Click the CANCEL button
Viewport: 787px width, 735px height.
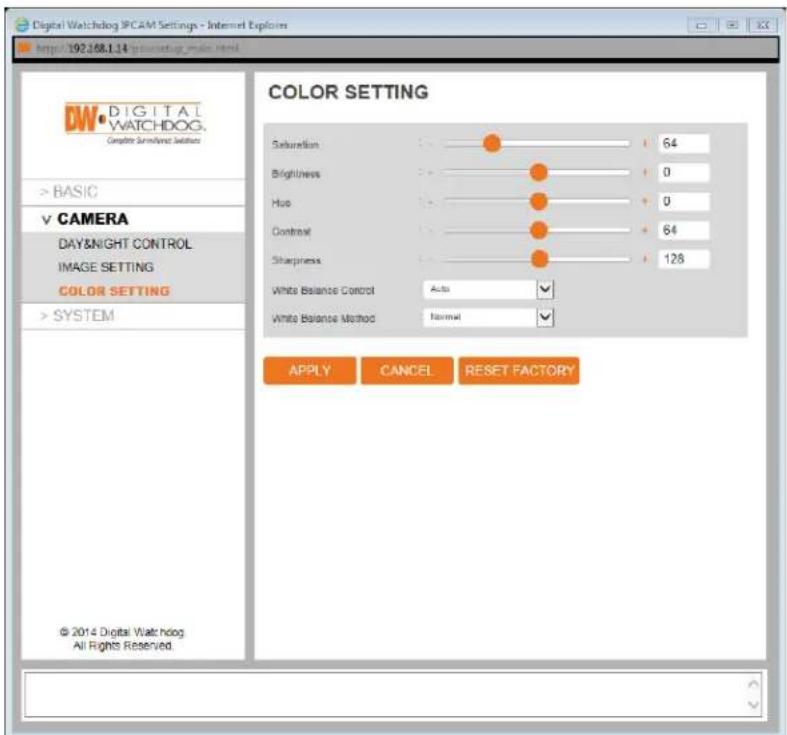tap(407, 371)
